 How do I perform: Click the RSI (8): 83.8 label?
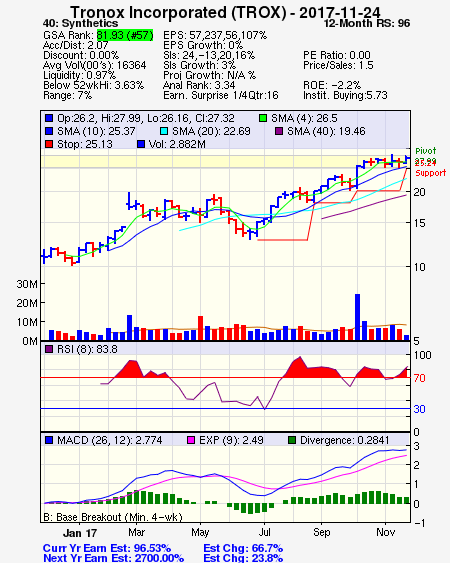[x=87, y=349]
